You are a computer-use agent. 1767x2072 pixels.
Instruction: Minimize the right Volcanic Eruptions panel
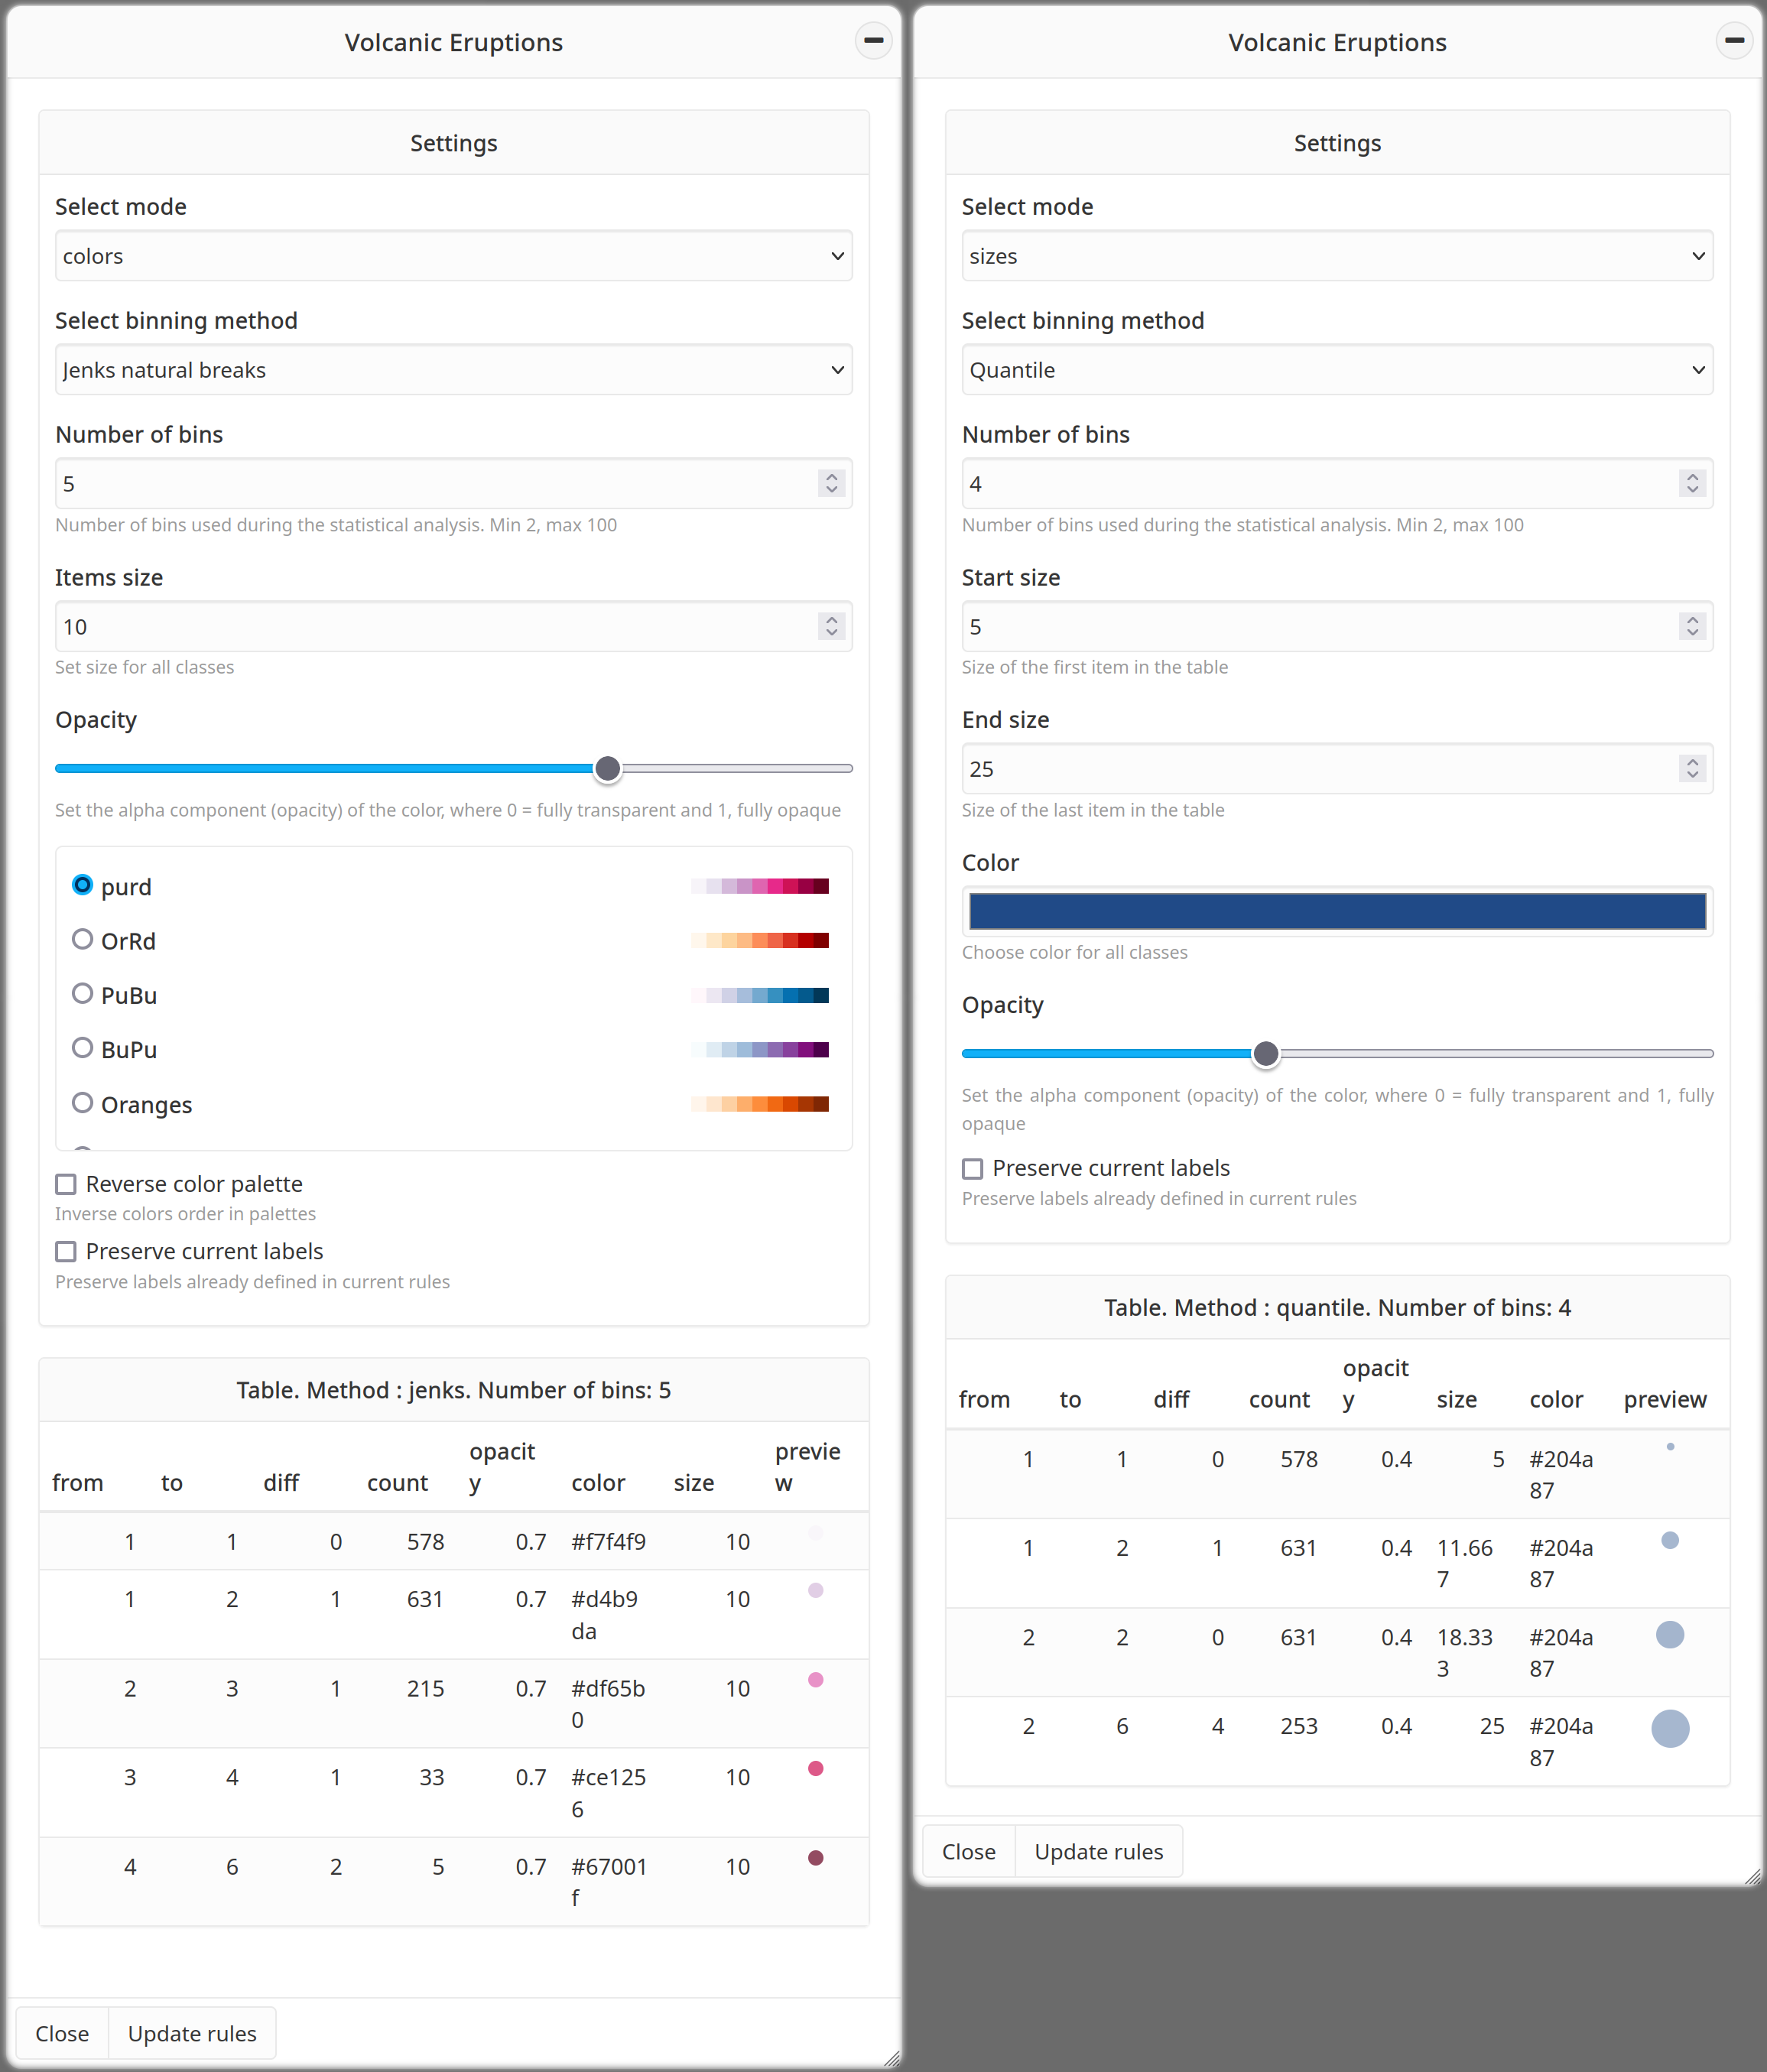point(1734,41)
